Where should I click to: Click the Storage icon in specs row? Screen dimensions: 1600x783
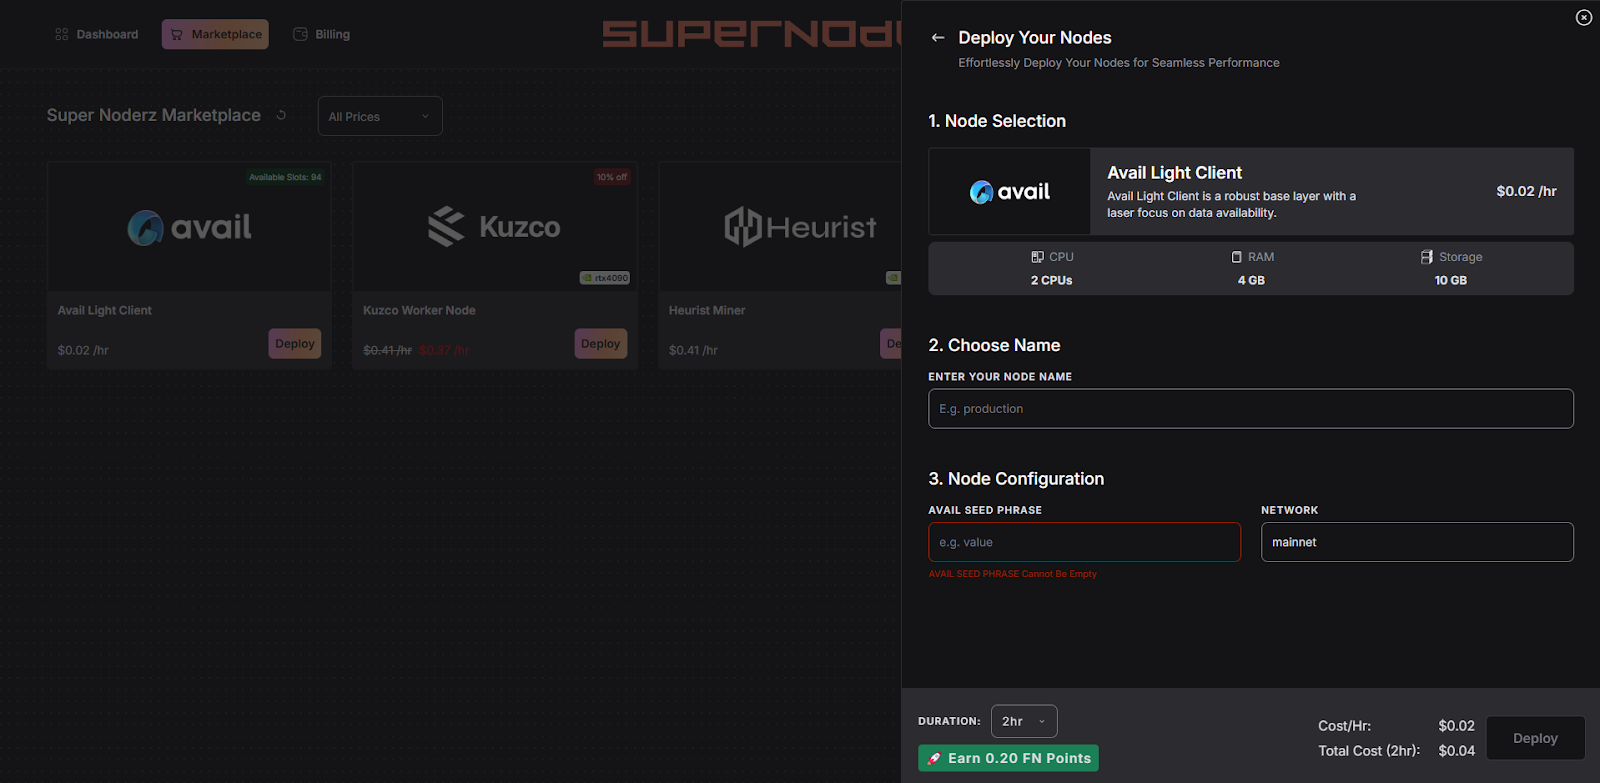click(x=1427, y=257)
